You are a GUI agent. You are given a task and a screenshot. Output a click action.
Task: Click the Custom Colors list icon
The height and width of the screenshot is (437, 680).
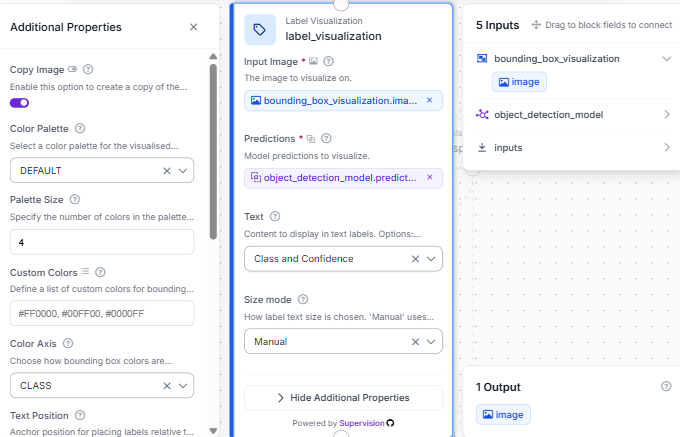(85, 271)
